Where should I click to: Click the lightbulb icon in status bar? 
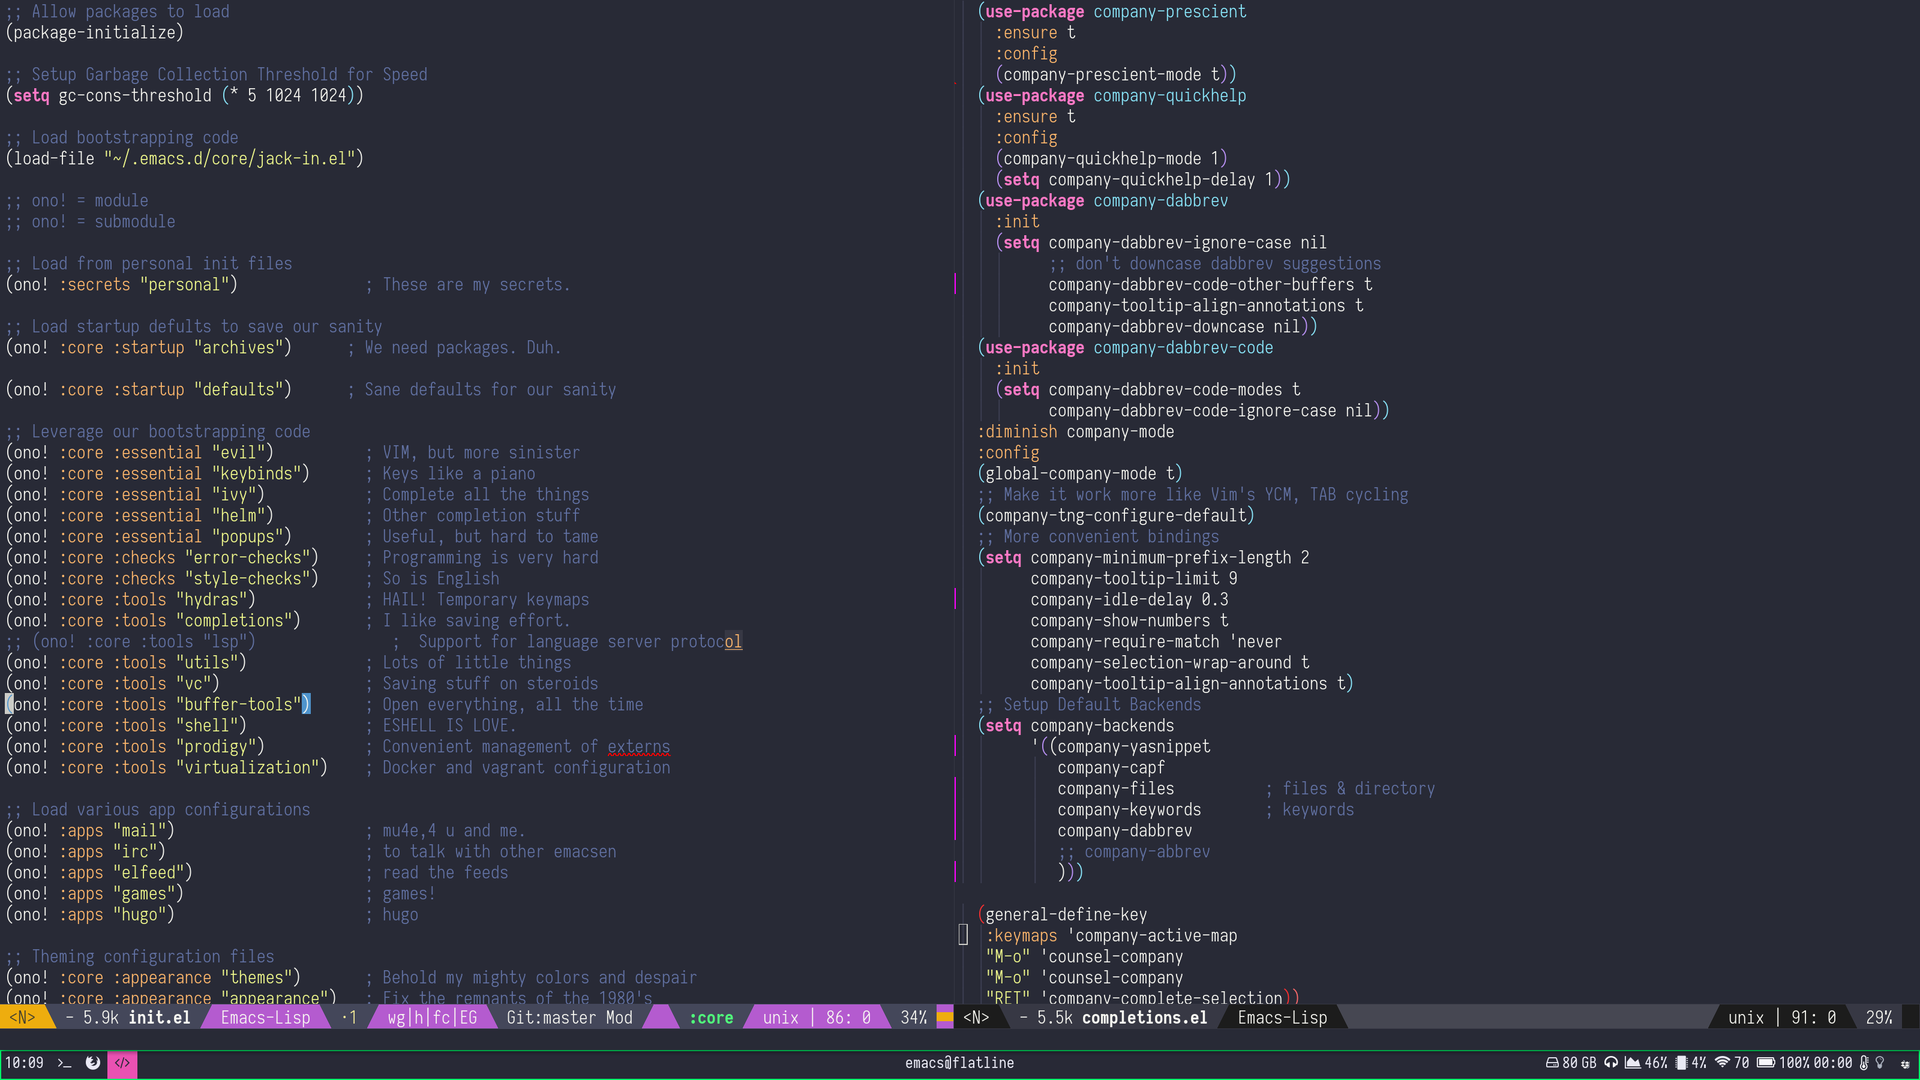[1879, 1063]
